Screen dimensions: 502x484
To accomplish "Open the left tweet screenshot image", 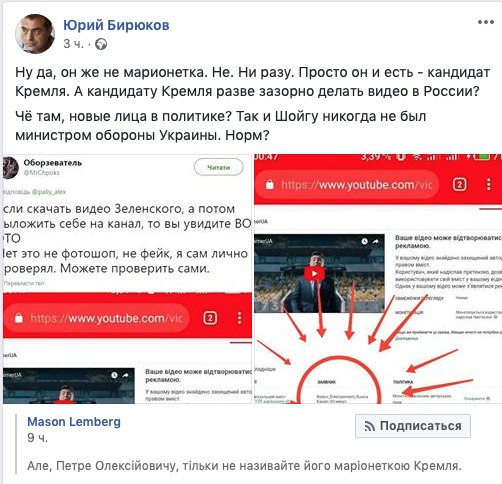I will pos(127,279).
